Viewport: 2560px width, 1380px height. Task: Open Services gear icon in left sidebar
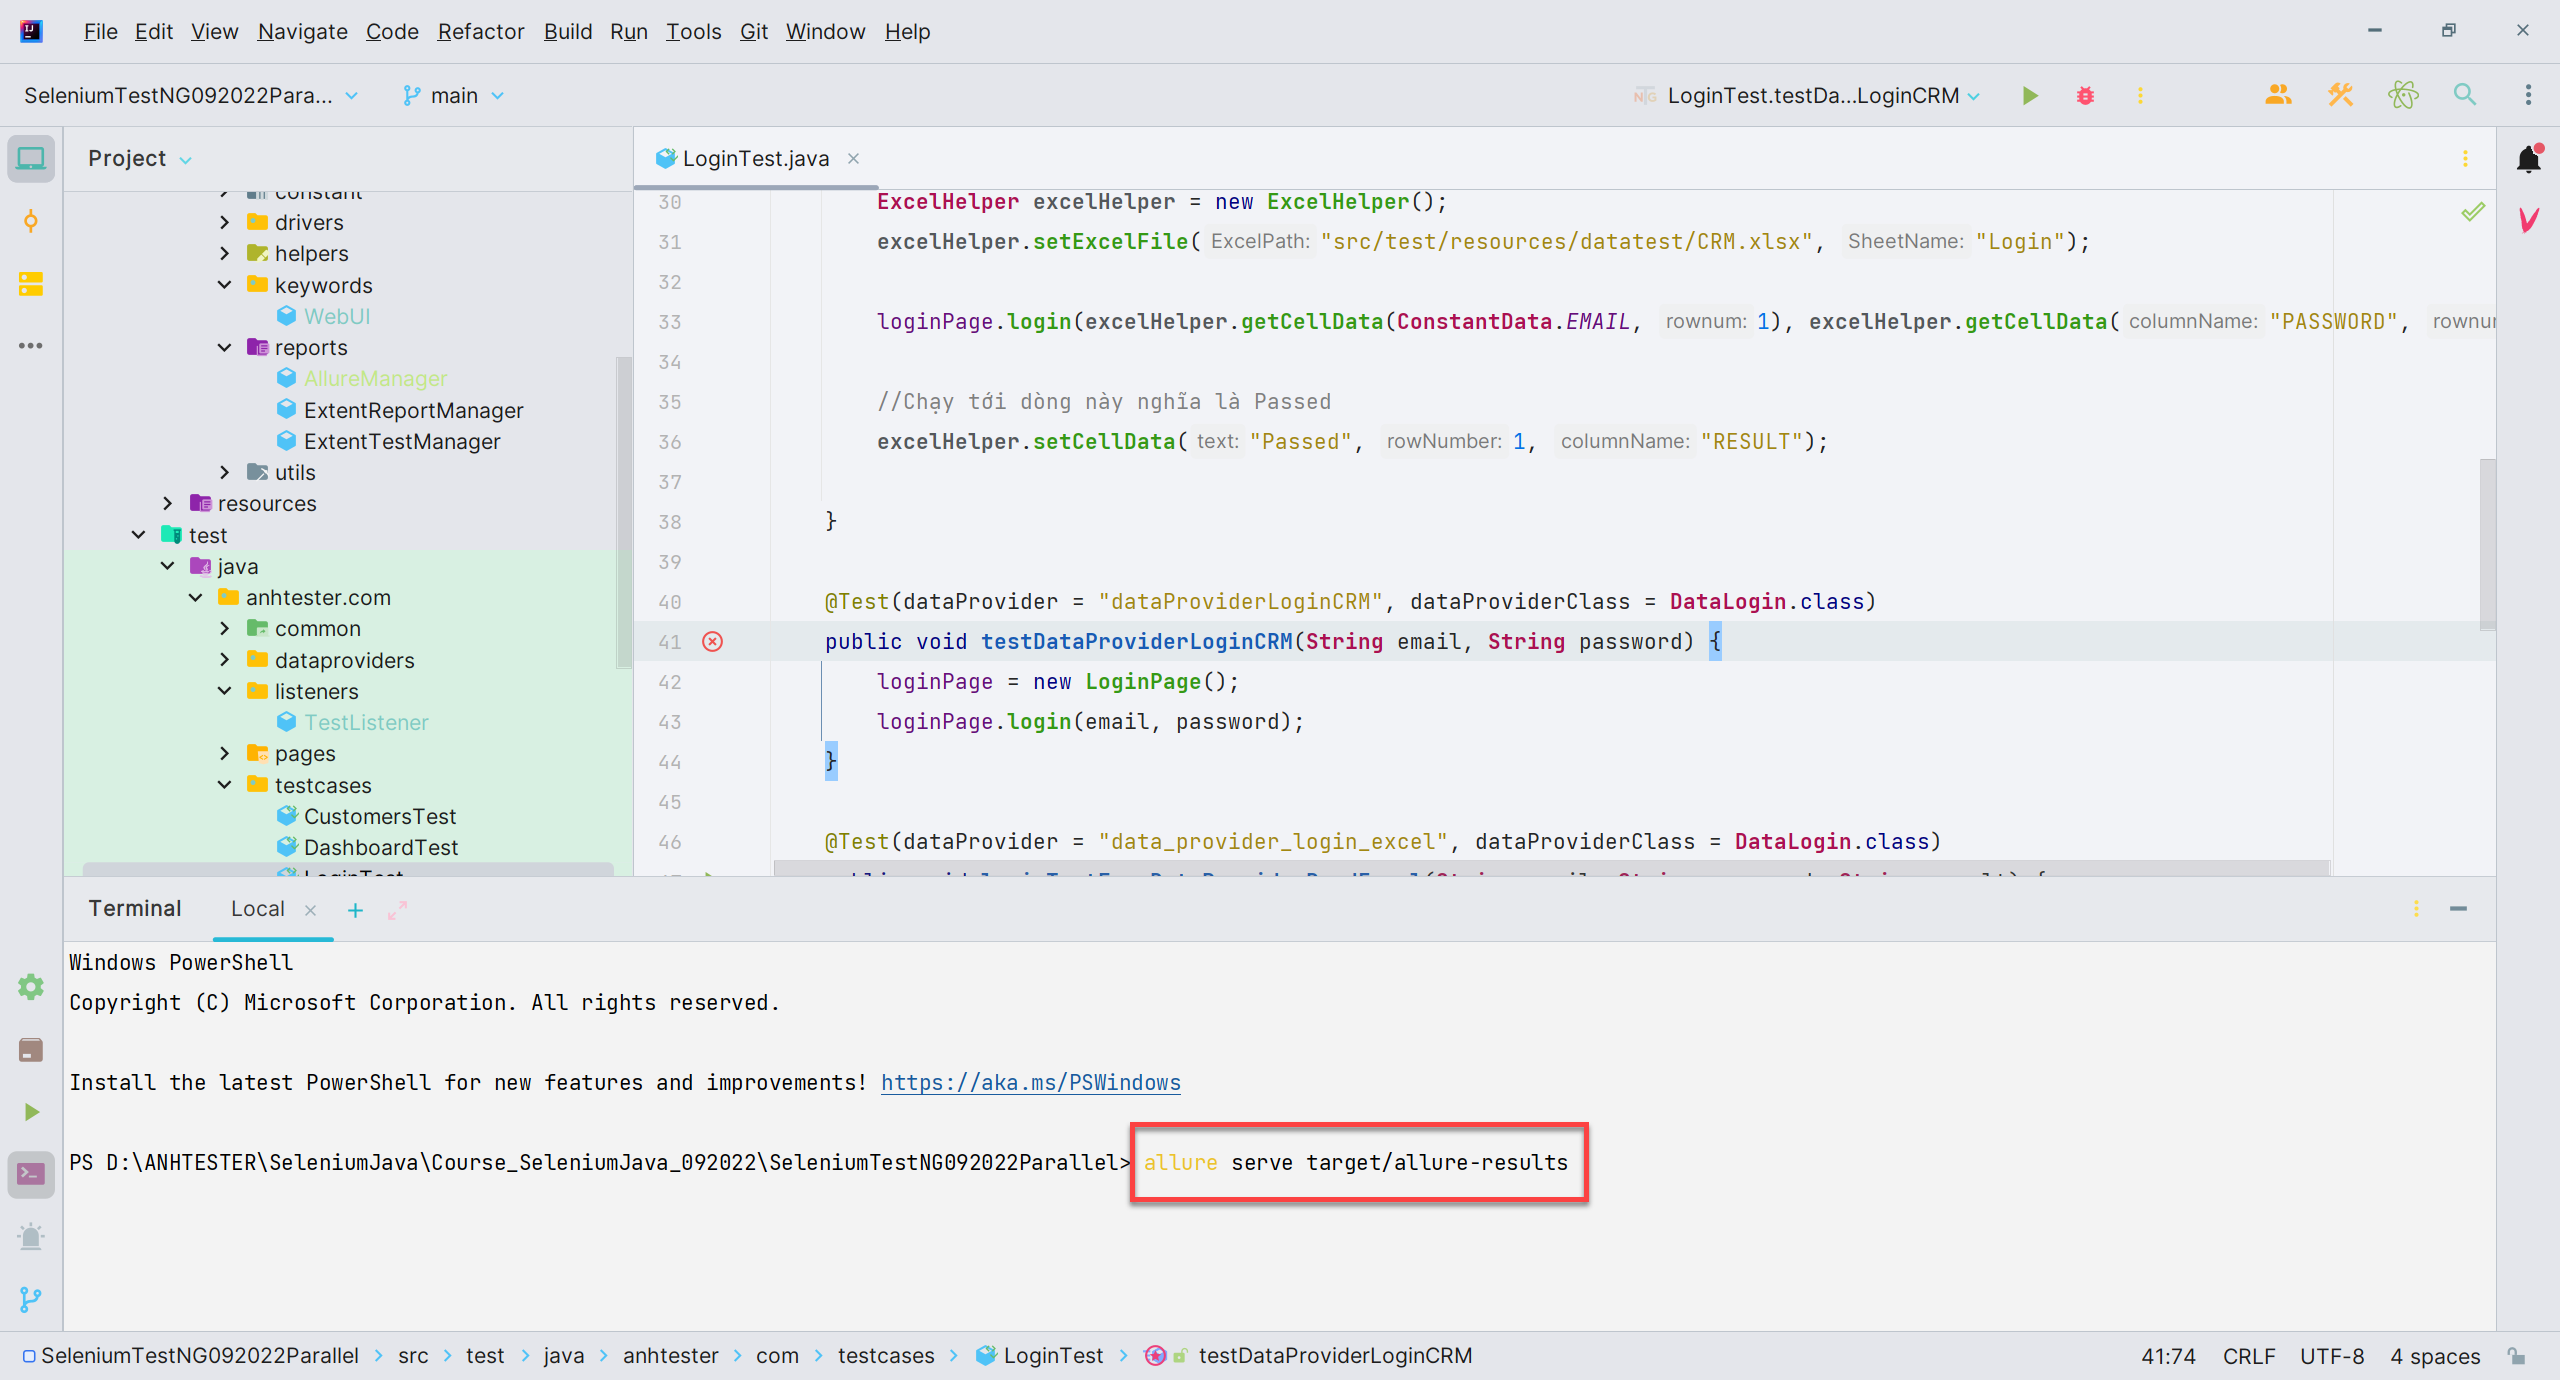(x=31, y=987)
